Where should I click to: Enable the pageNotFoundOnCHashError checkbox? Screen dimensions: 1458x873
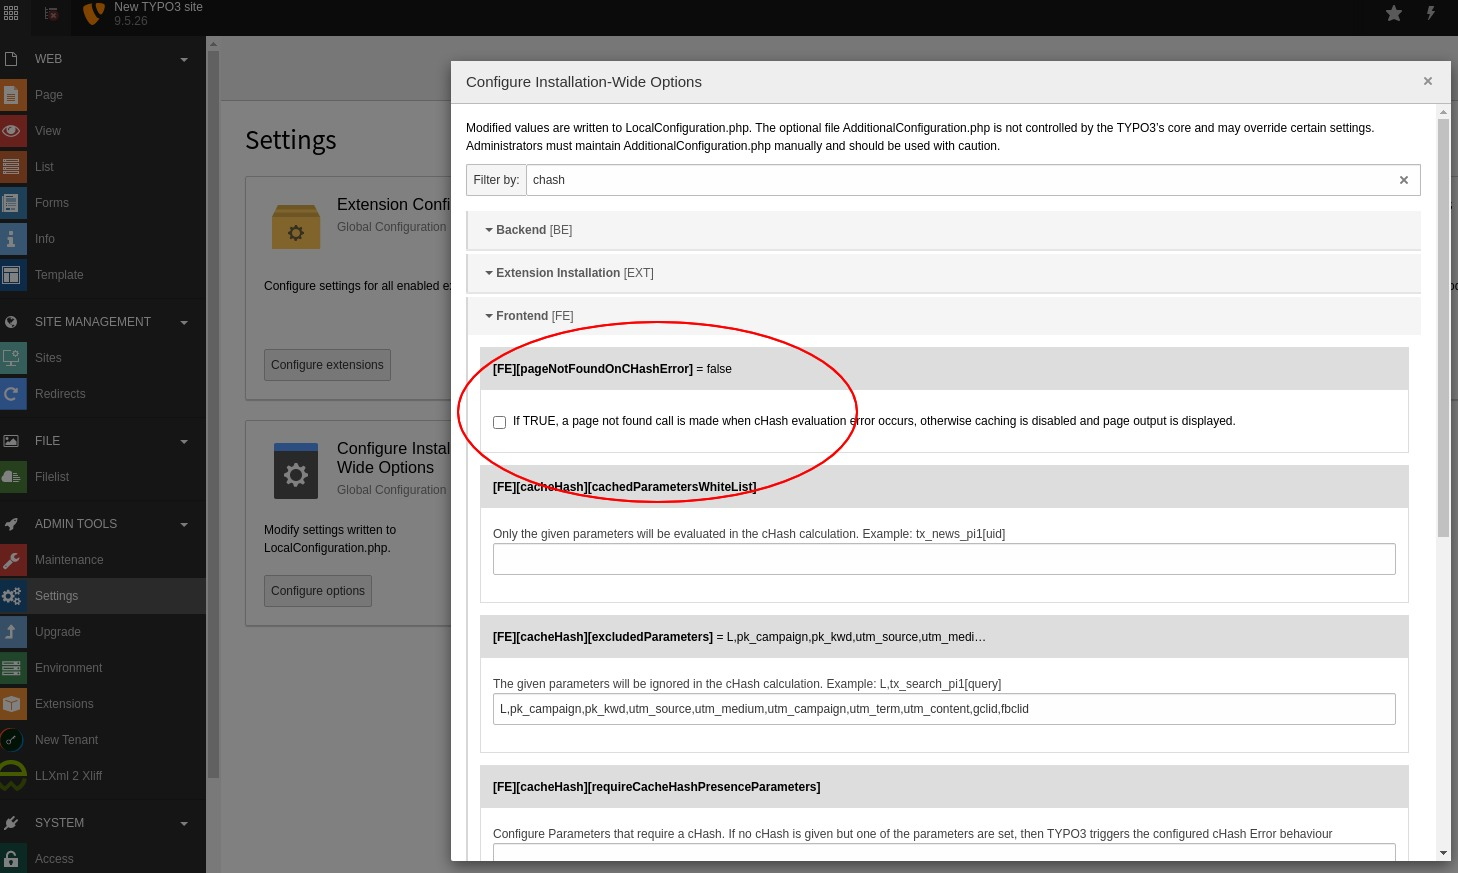click(x=499, y=422)
